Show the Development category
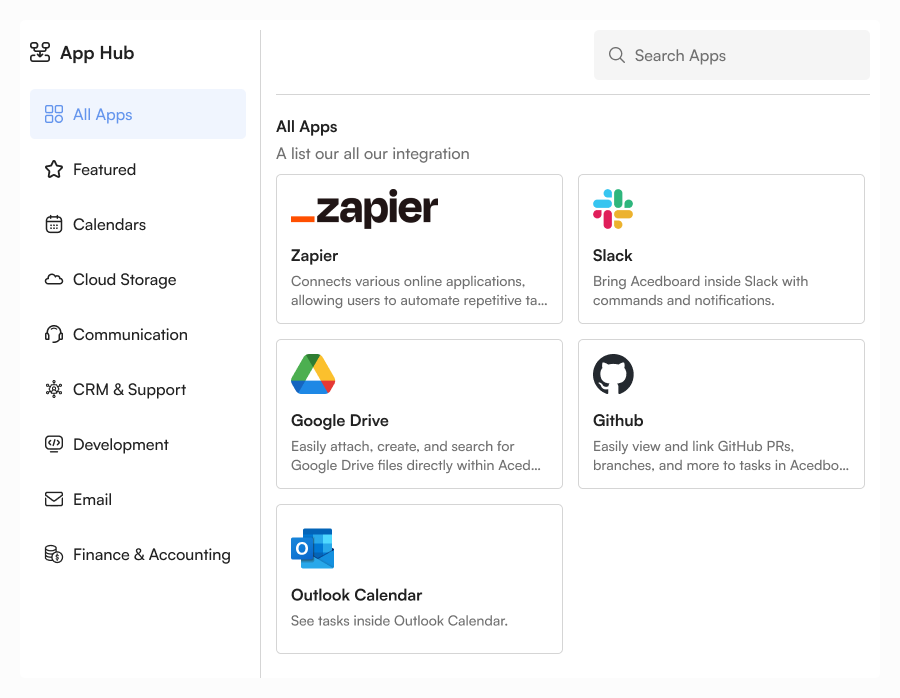Screen dimensions: 900x698 point(138,445)
